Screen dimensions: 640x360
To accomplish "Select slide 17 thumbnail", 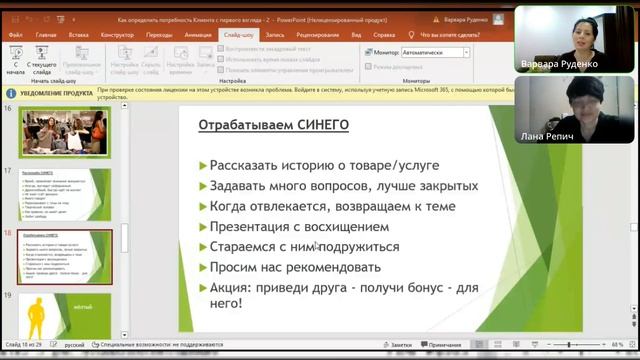I will point(64,195).
